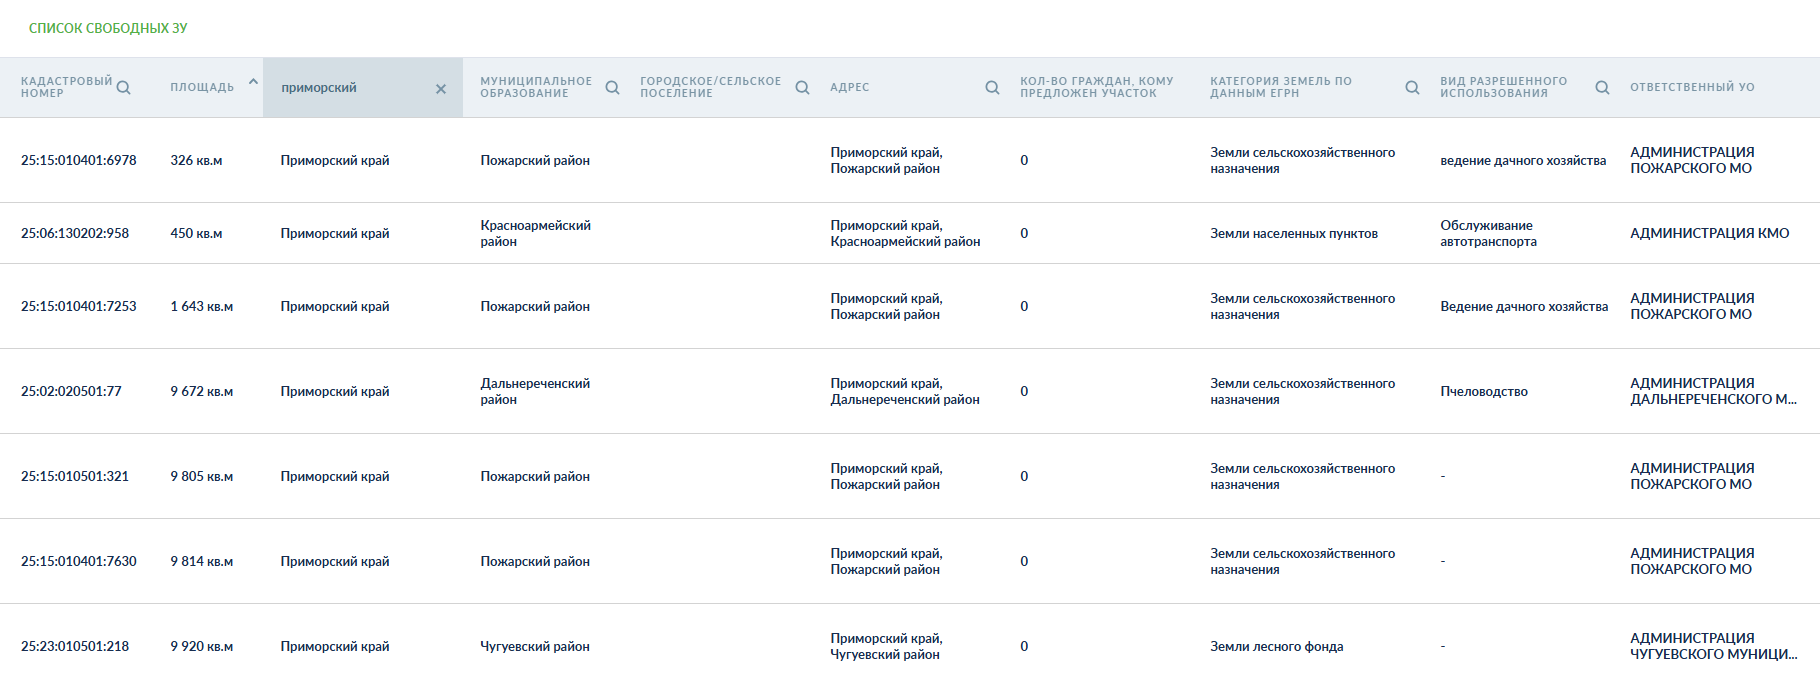Image resolution: width=1820 pixels, height=691 pixels.
Task: Open search for Городское/сельское поселение column
Action: tap(802, 88)
